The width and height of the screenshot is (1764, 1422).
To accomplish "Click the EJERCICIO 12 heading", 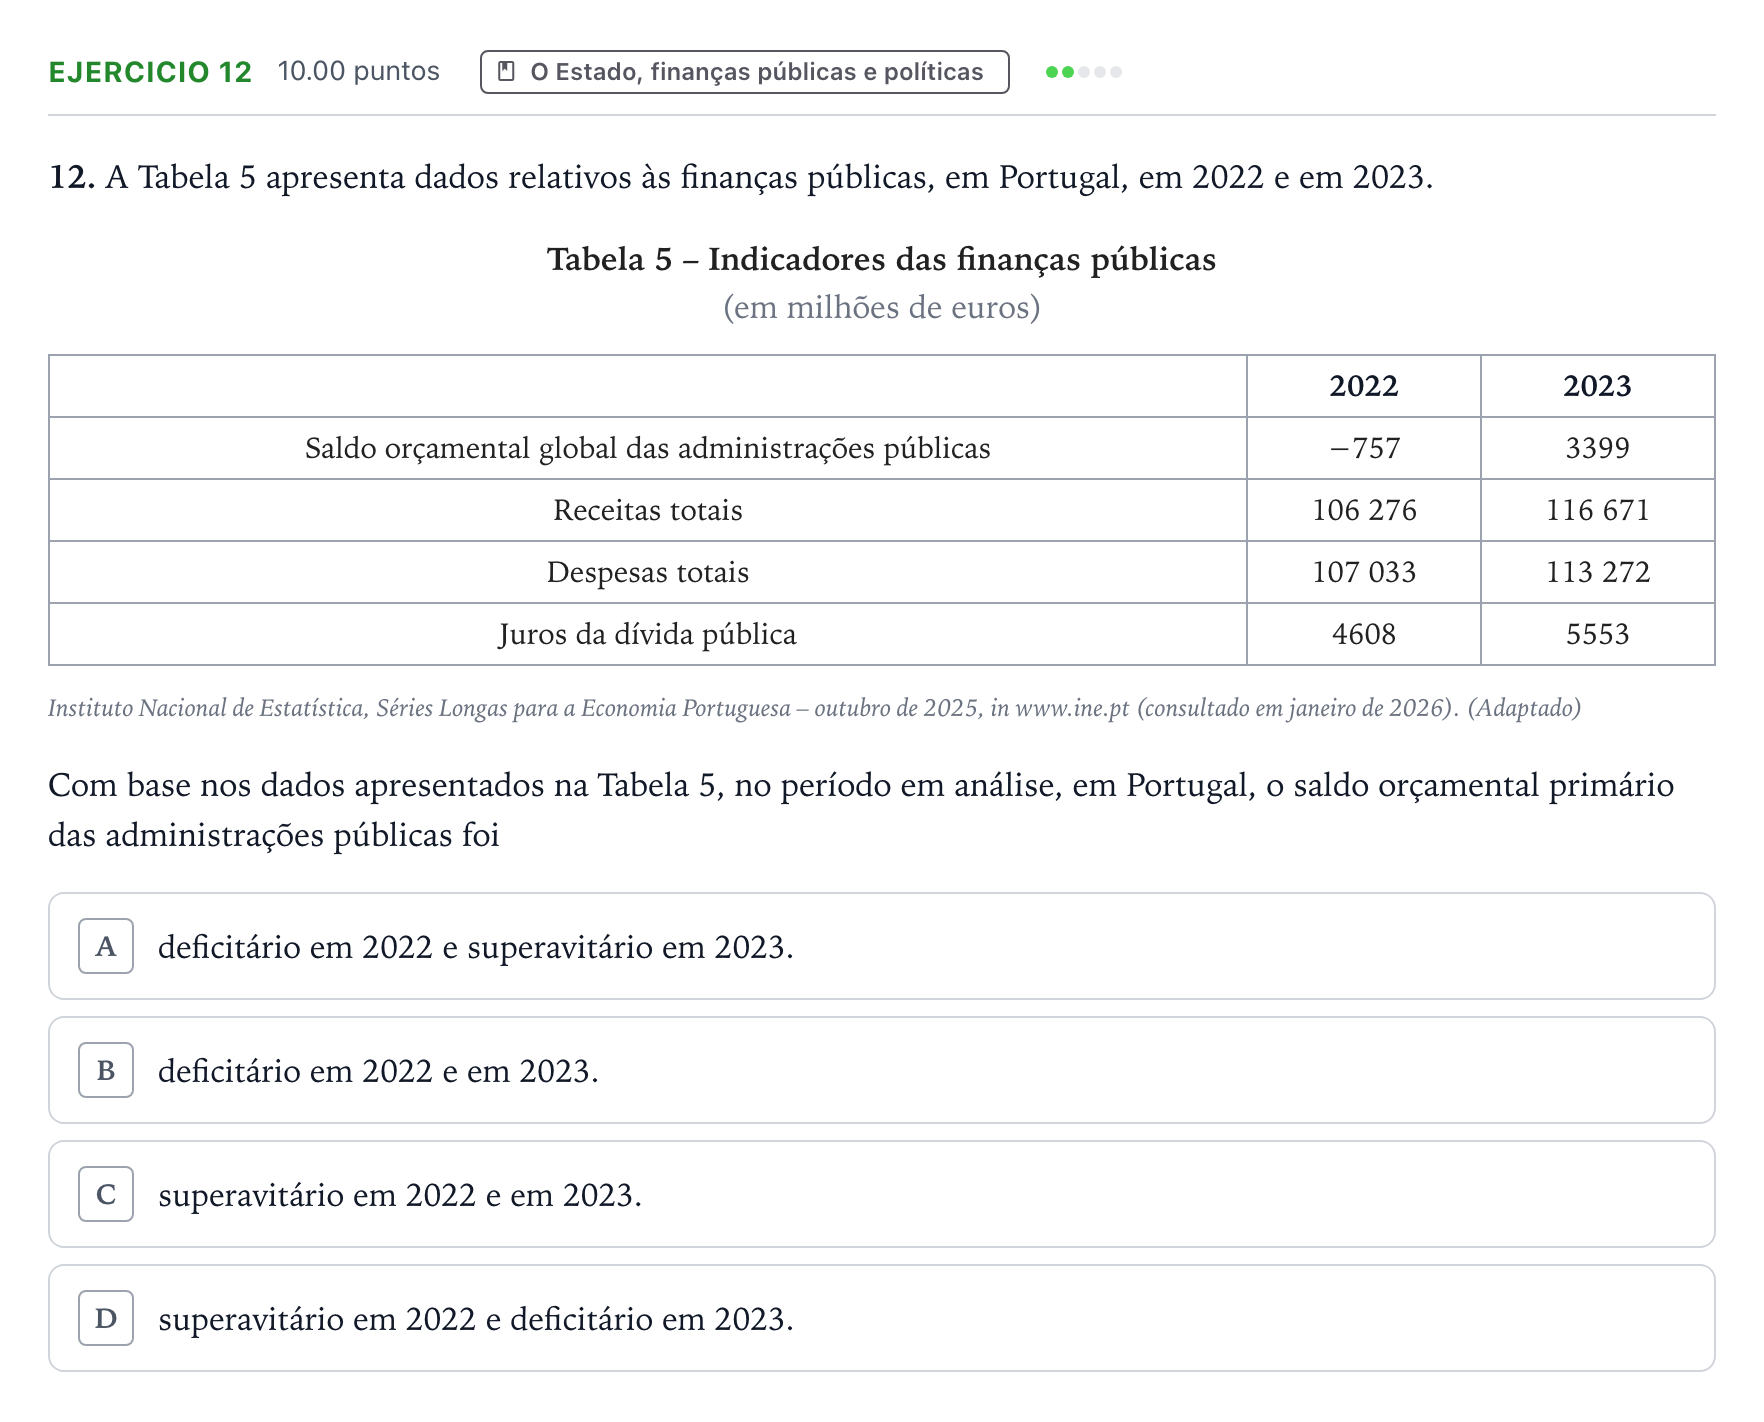I will coord(150,72).
